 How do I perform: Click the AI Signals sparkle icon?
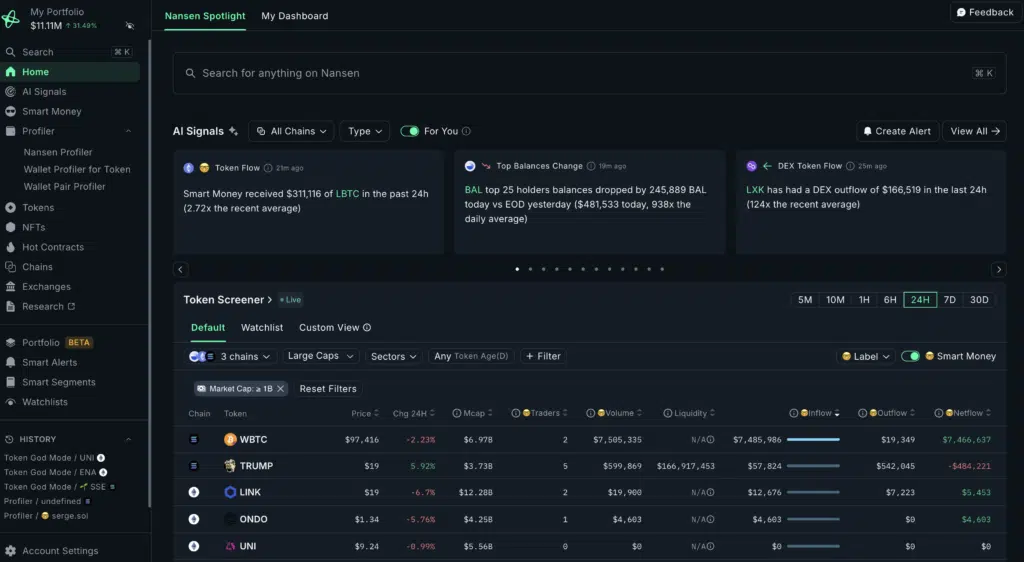coord(233,131)
